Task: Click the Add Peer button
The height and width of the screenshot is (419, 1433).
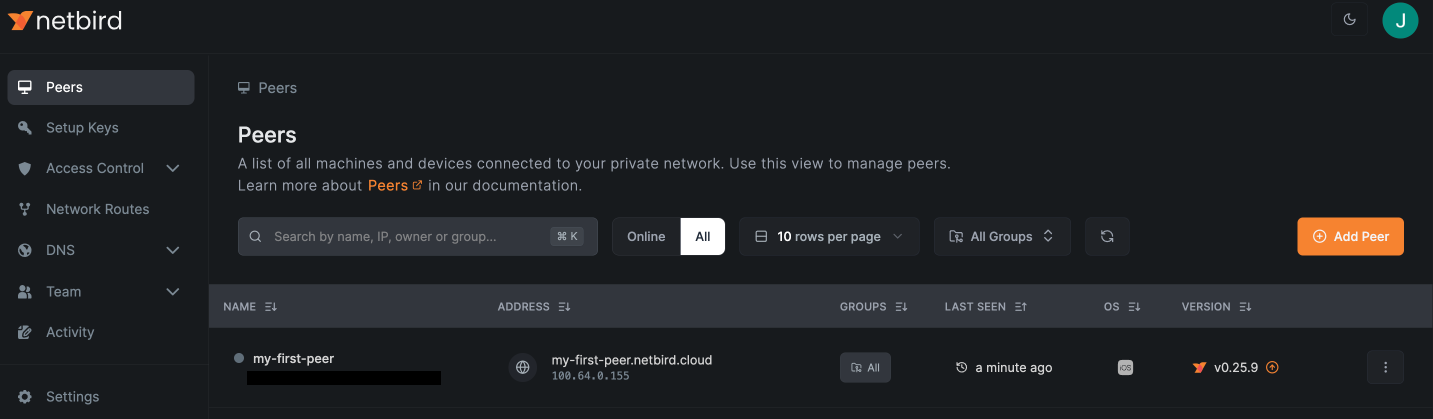Action: pyautogui.click(x=1350, y=236)
